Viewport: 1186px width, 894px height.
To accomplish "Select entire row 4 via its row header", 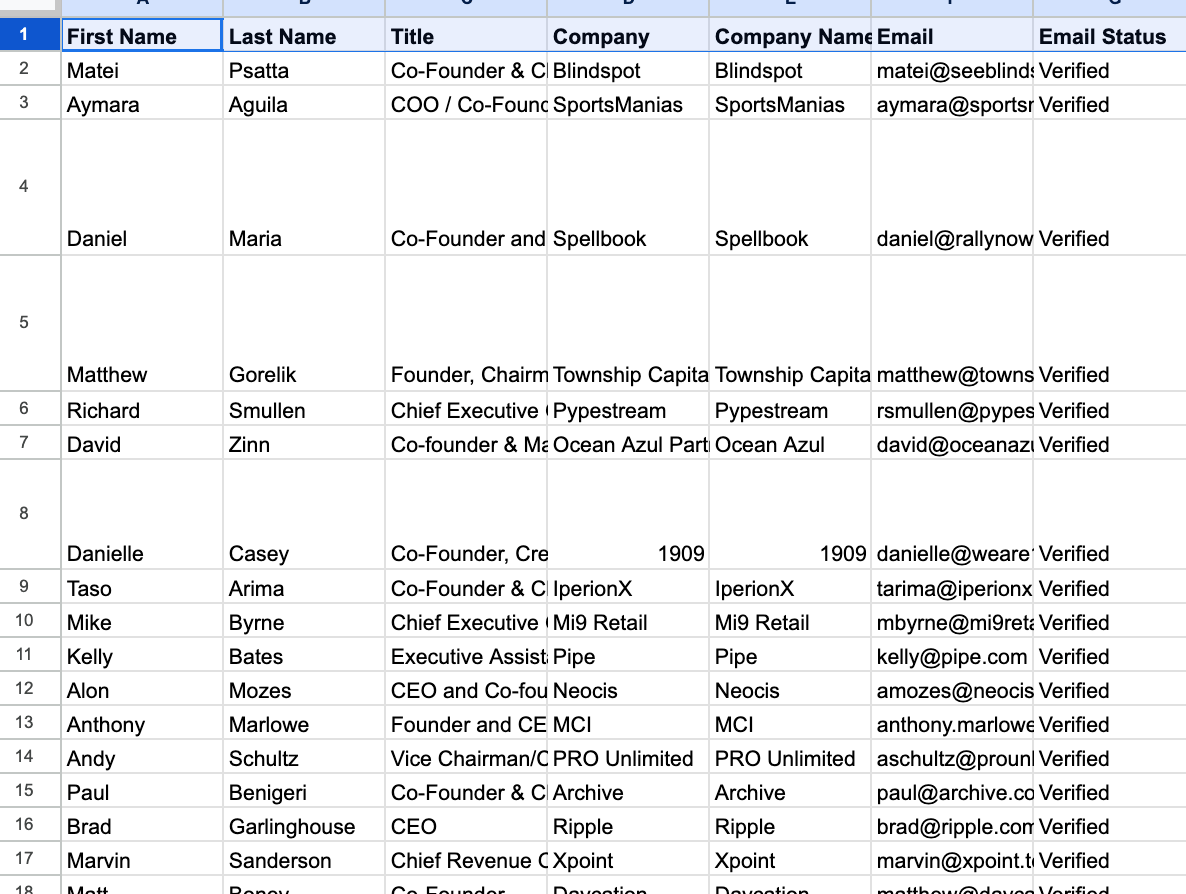I will pos(30,187).
